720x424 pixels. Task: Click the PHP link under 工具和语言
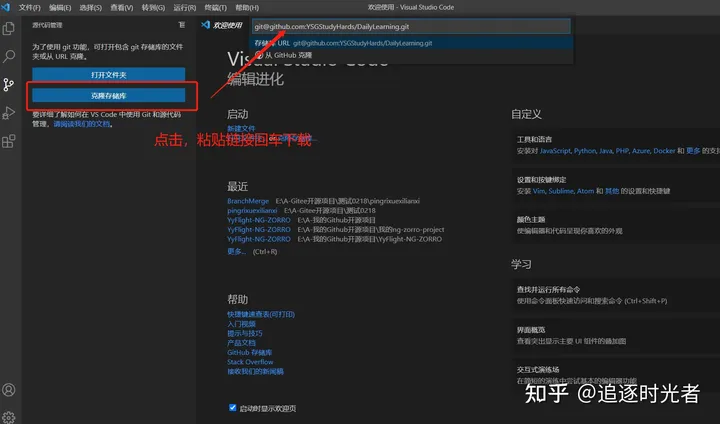(622, 151)
